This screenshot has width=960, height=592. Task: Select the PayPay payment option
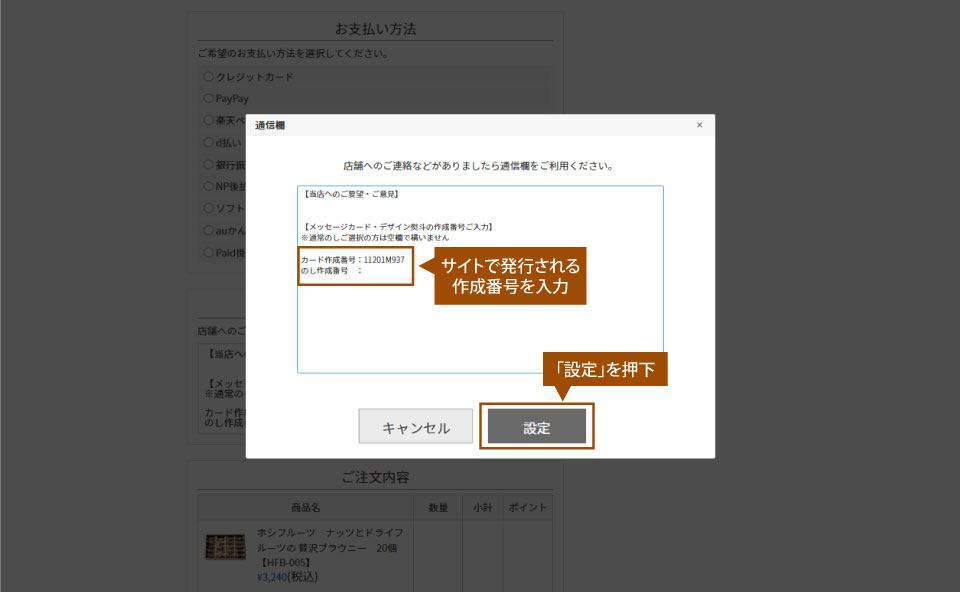(x=208, y=98)
